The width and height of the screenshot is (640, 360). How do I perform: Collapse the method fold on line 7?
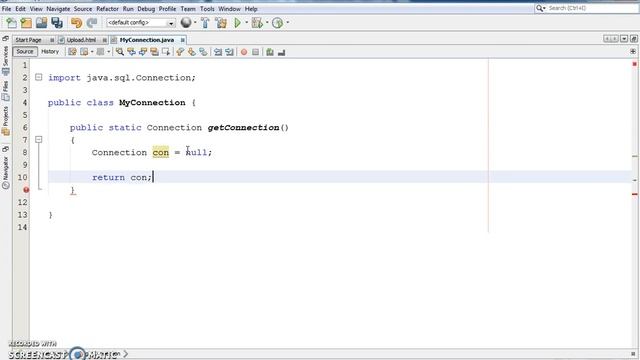38,140
